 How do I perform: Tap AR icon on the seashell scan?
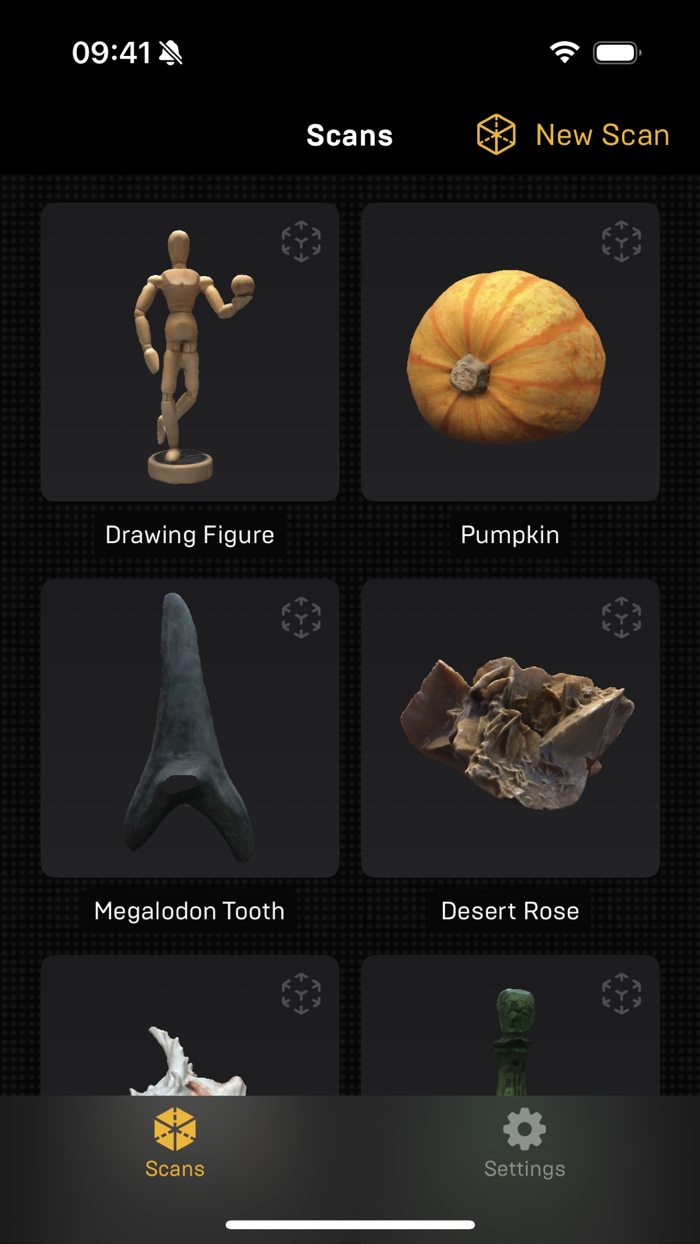click(301, 994)
